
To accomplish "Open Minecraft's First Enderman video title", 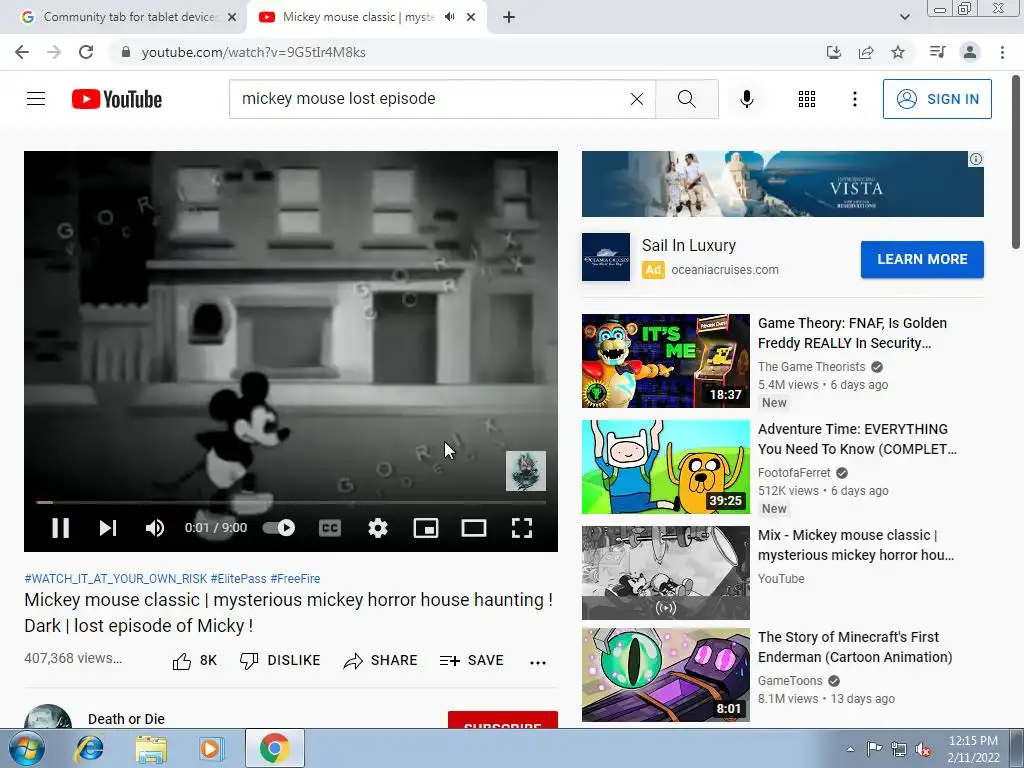I will tap(855, 647).
